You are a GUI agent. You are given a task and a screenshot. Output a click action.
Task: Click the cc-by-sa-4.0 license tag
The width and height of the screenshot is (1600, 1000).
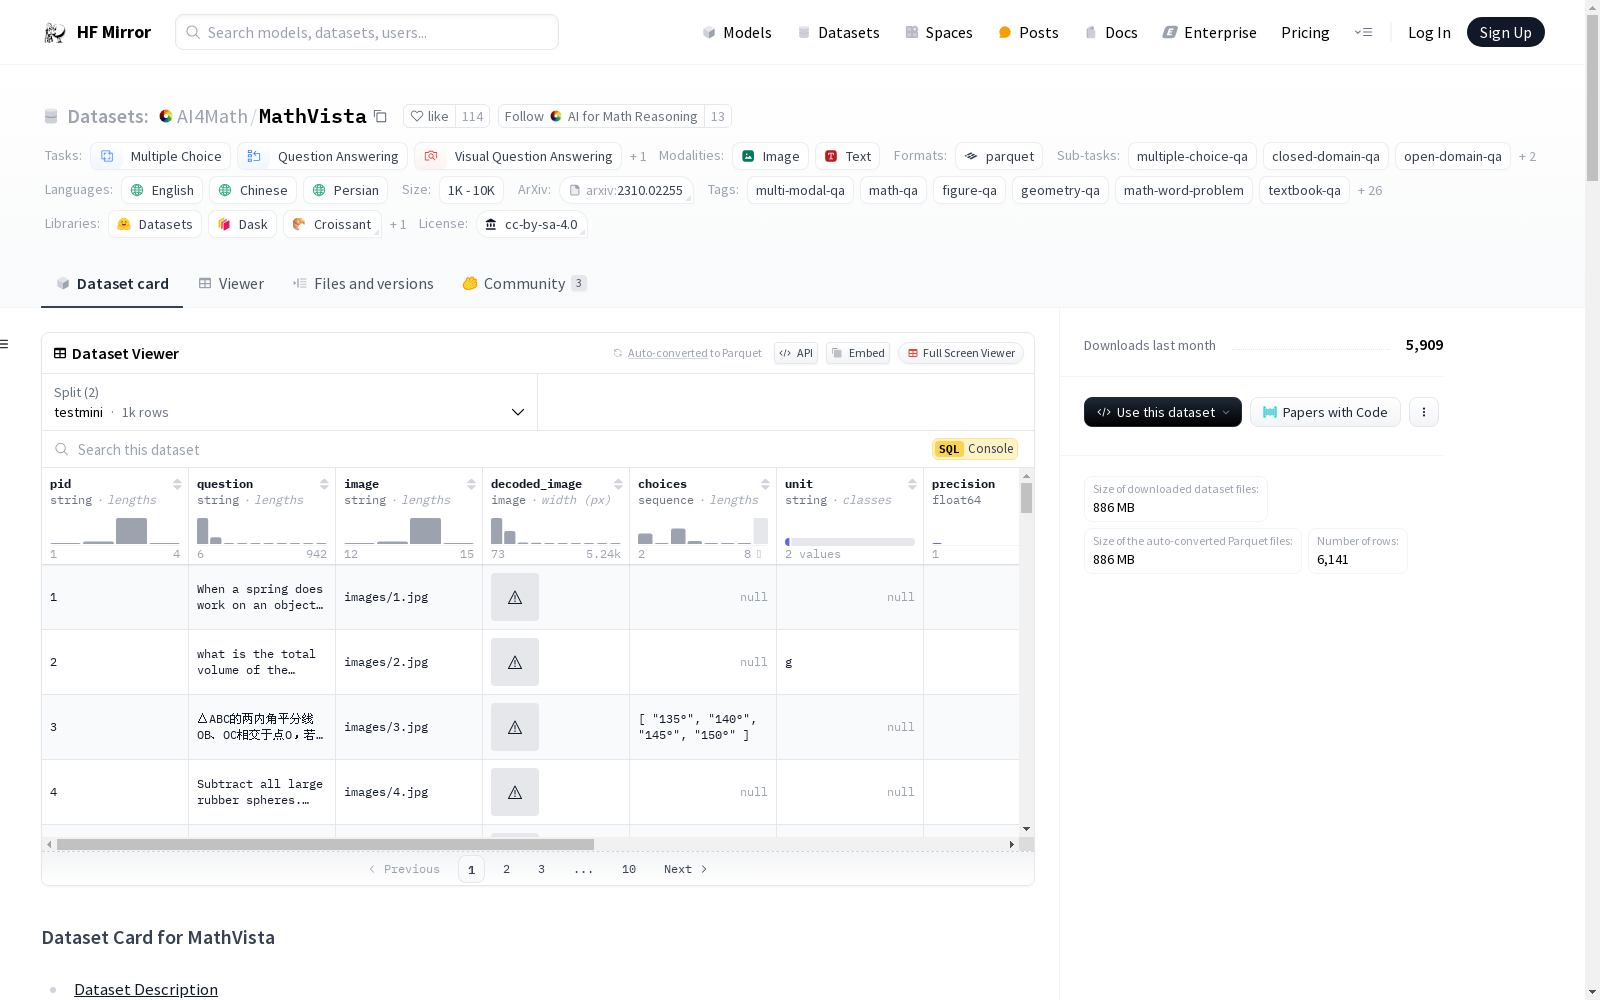click(x=531, y=224)
